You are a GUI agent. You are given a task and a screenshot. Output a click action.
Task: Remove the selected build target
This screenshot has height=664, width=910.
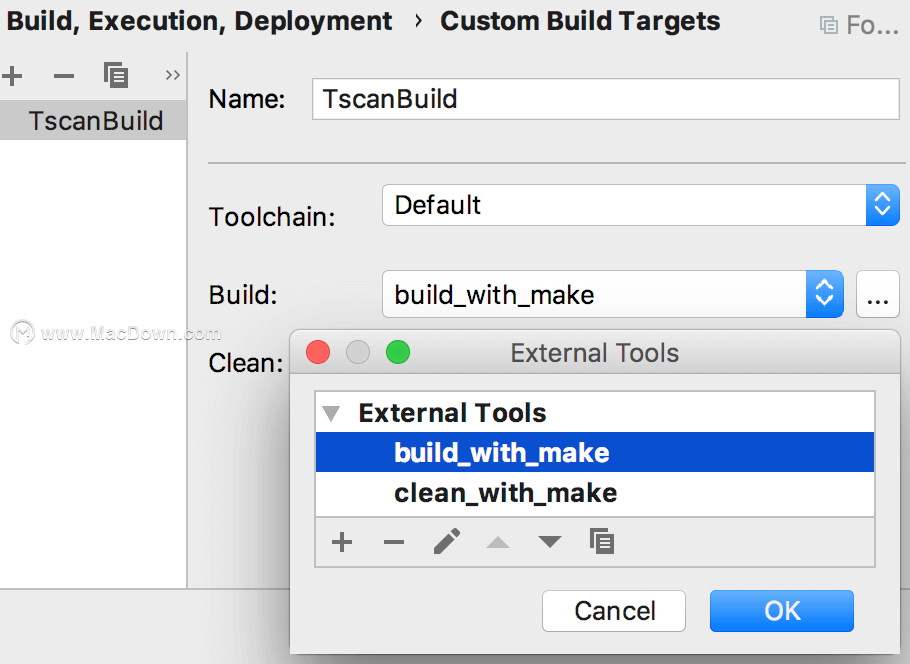pos(64,75)
